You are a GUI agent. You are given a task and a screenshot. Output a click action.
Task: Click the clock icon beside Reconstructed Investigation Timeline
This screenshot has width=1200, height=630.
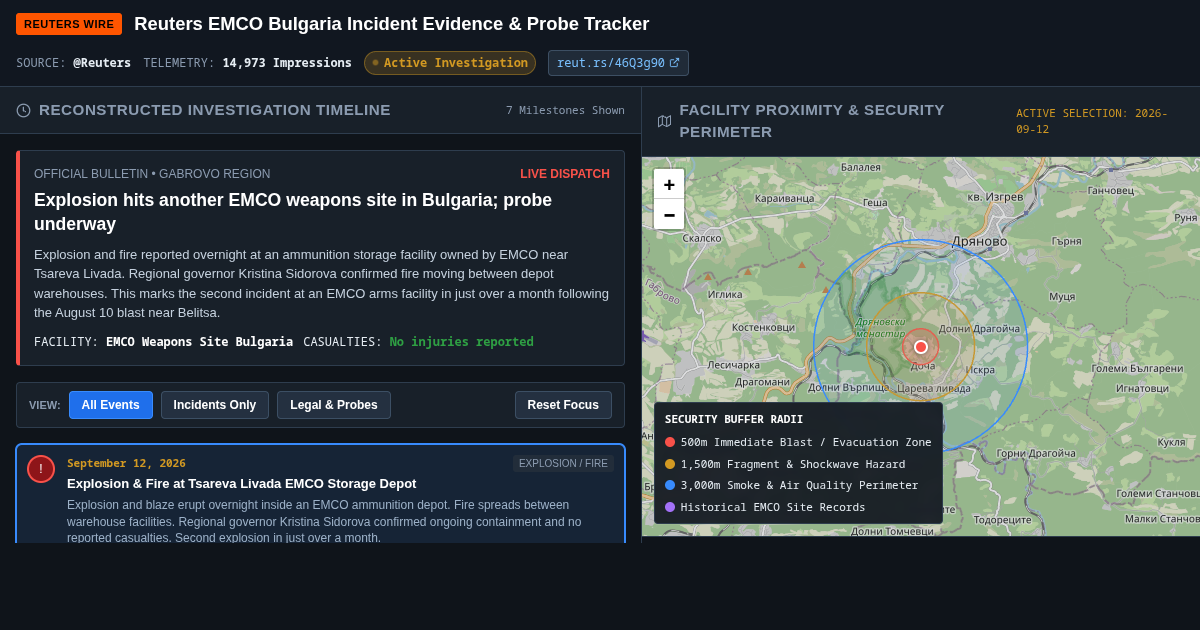pos(23,110)
